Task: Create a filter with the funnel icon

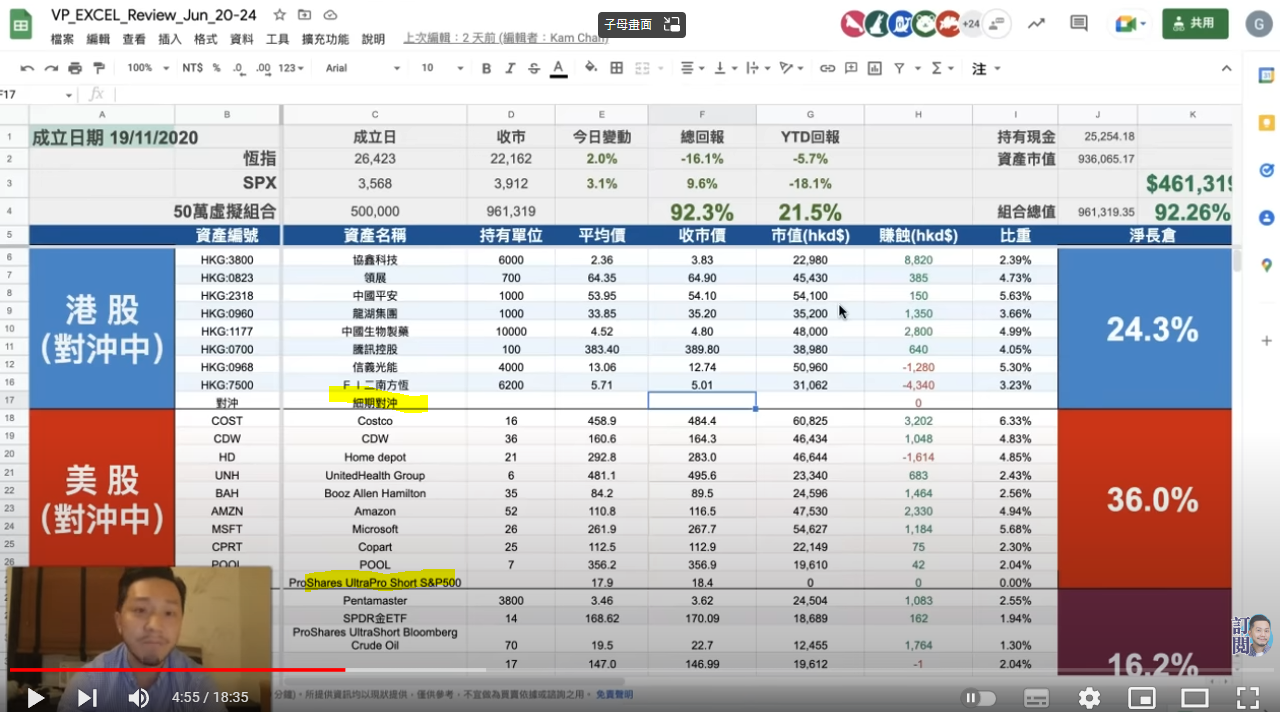Action: tap(899, 68)
